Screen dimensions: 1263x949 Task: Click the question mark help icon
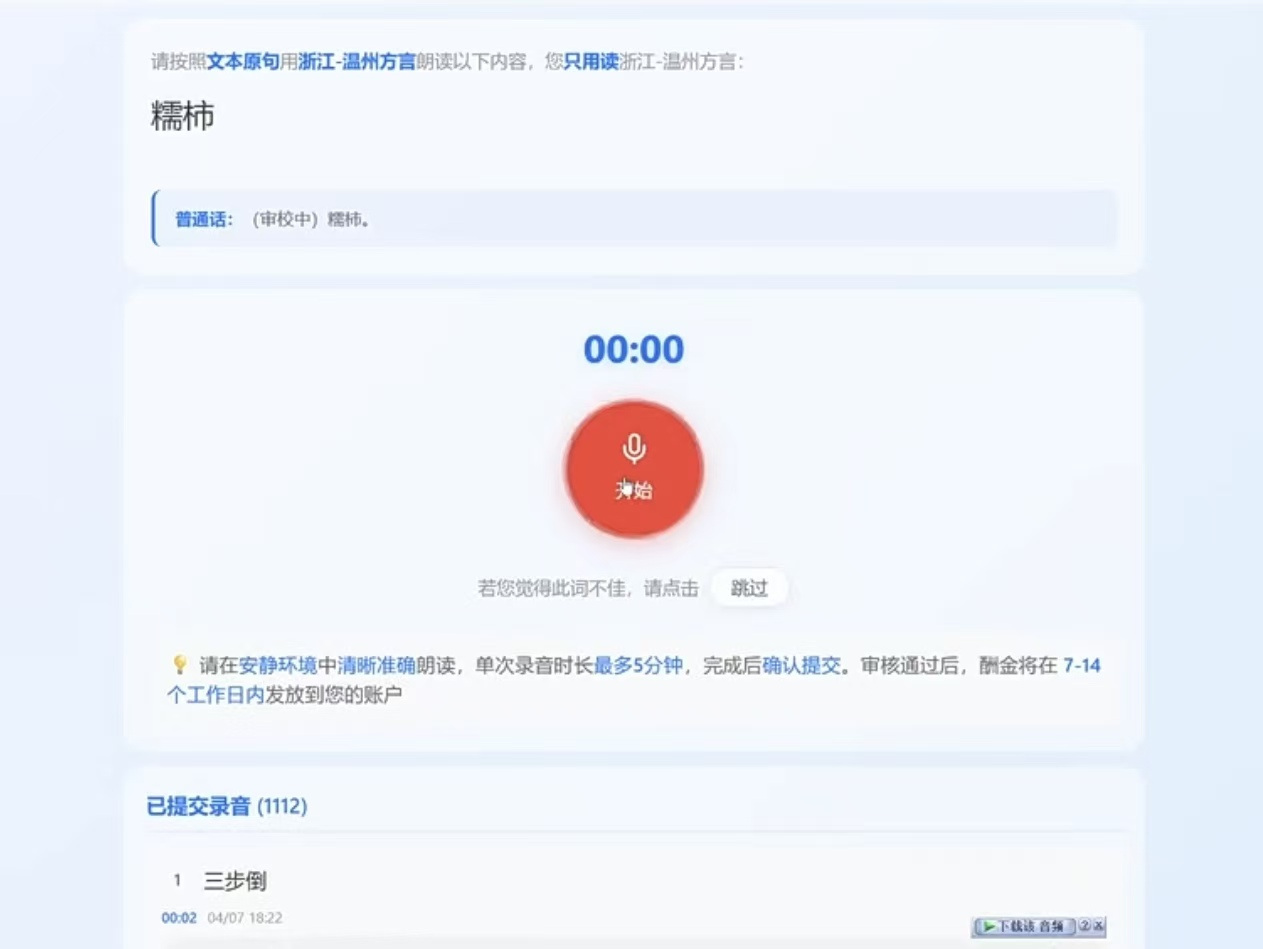click(x=1084, y=927)
